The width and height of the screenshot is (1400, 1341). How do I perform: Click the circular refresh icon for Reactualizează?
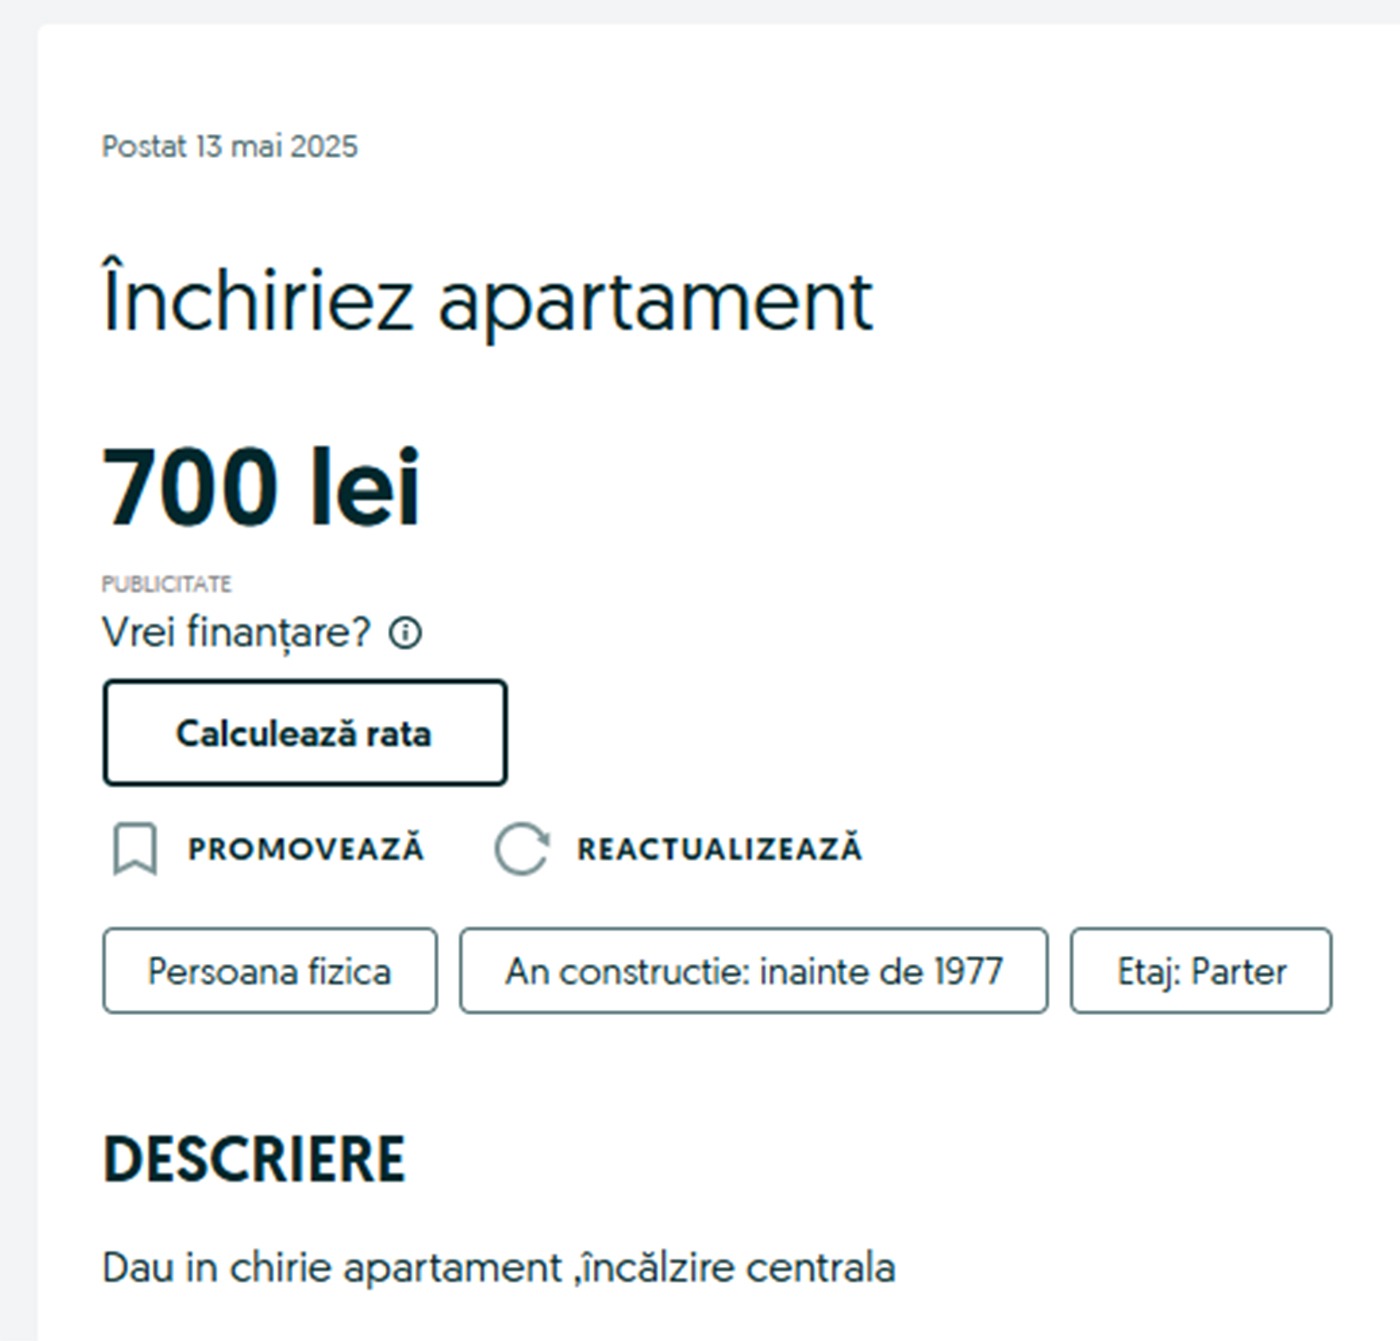coord(521,849)
